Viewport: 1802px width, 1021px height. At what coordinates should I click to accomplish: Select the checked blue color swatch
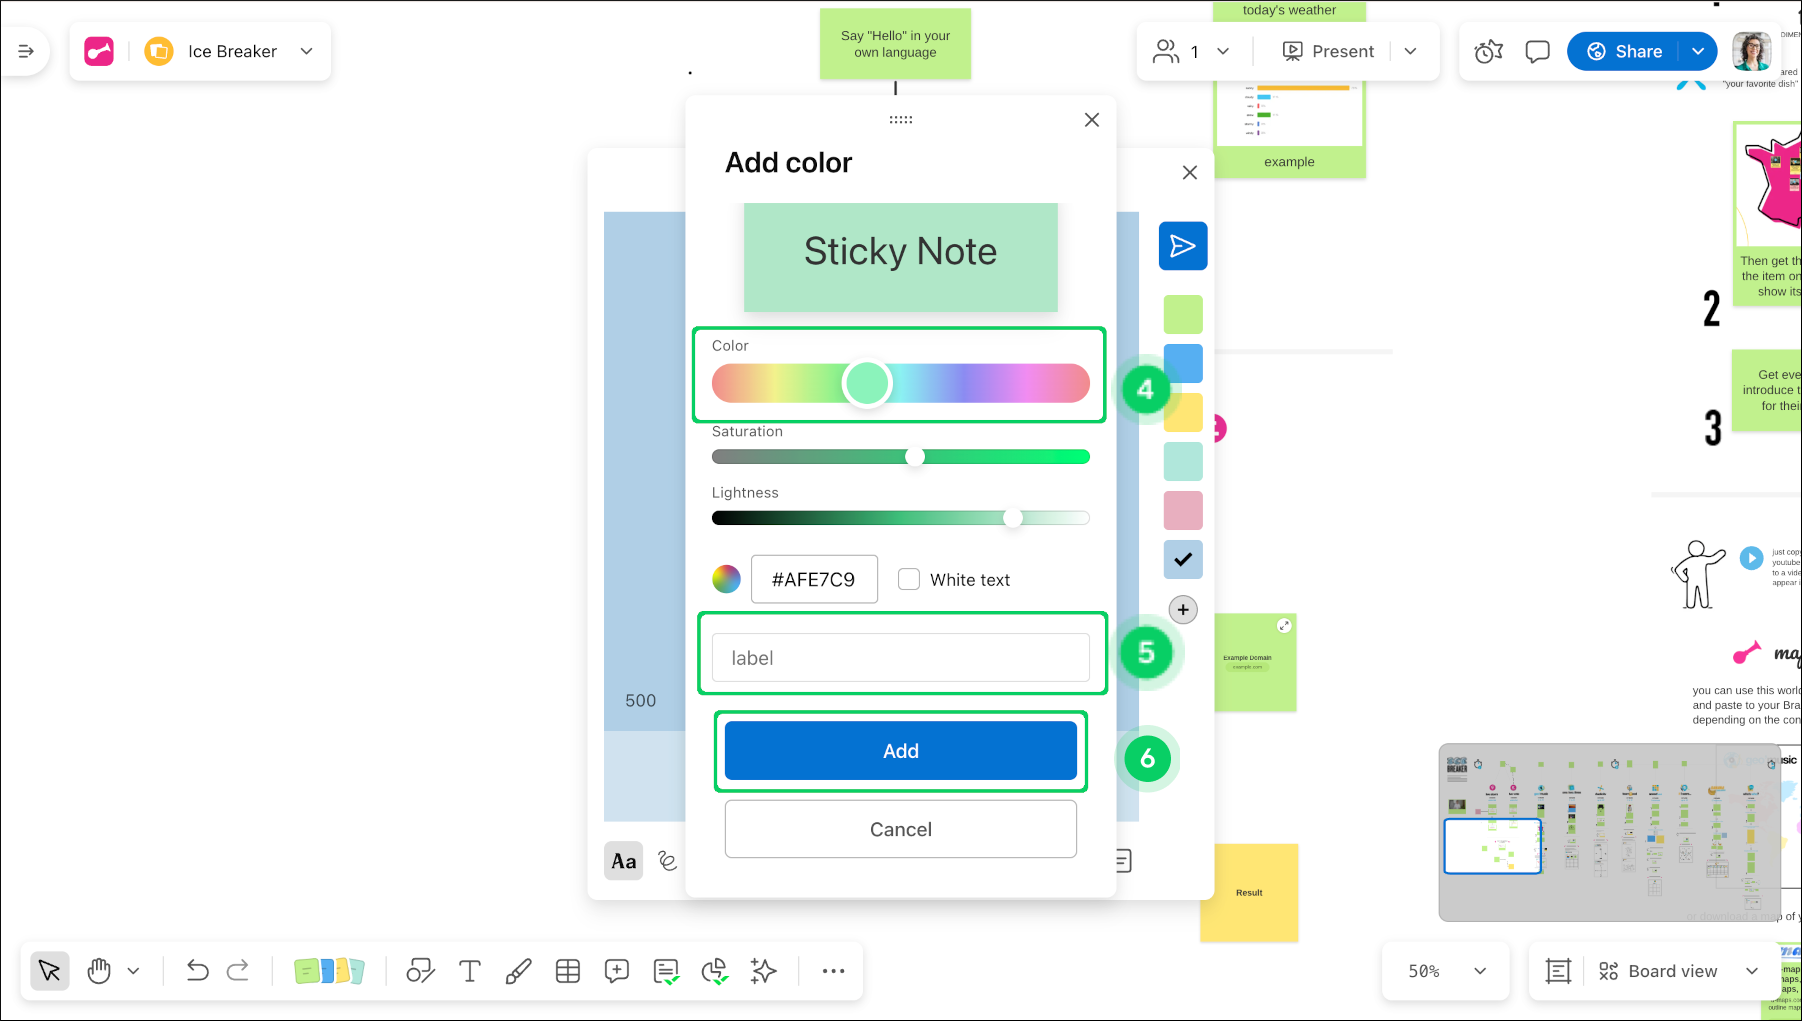(1183, 560)
